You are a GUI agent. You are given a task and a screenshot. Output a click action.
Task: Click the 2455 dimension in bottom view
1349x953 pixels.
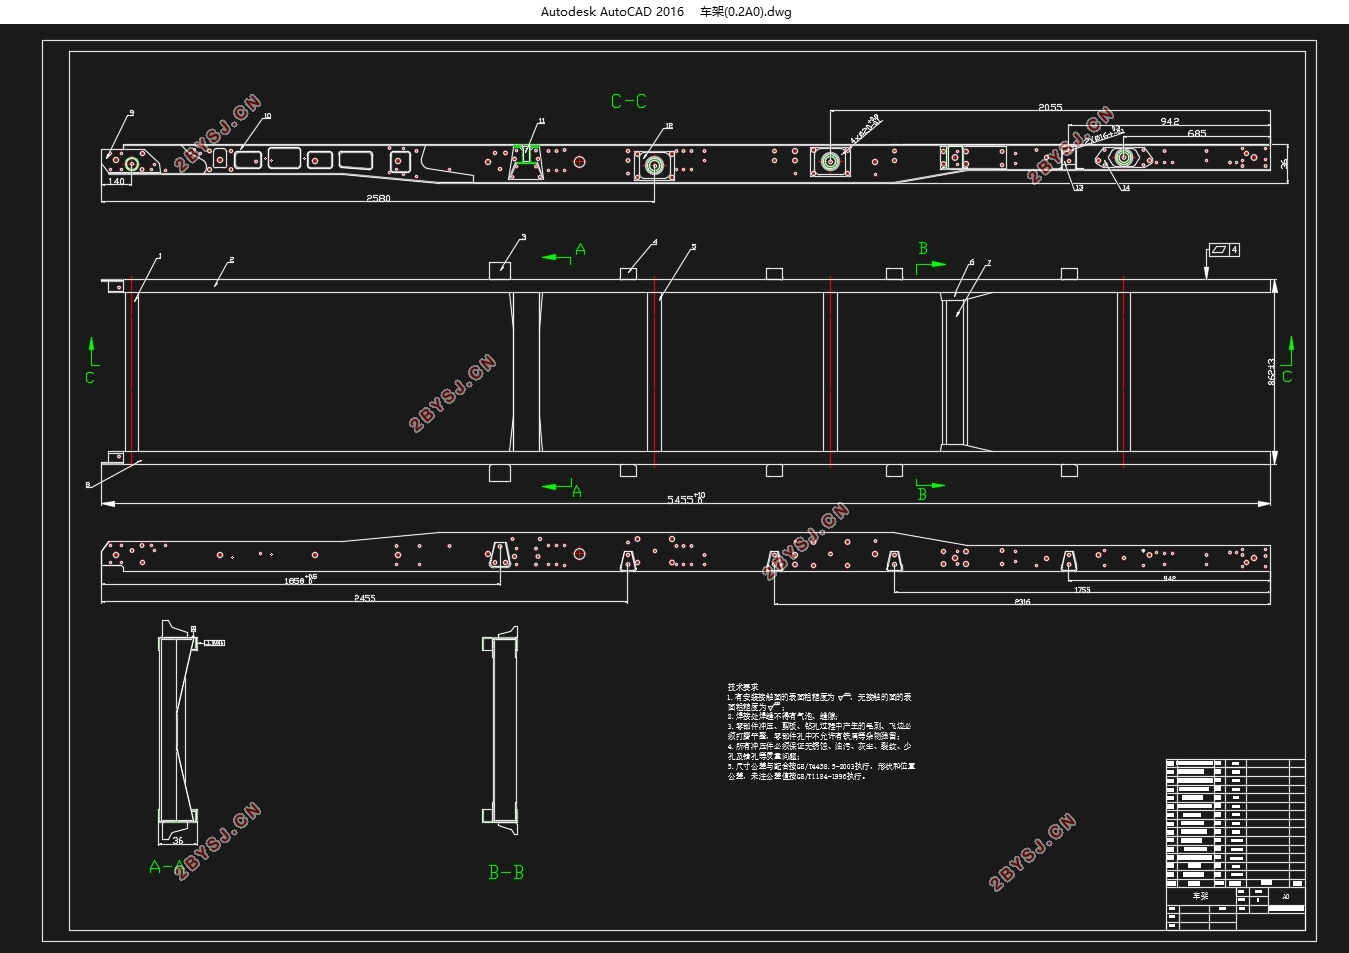[x=364, y=598]
